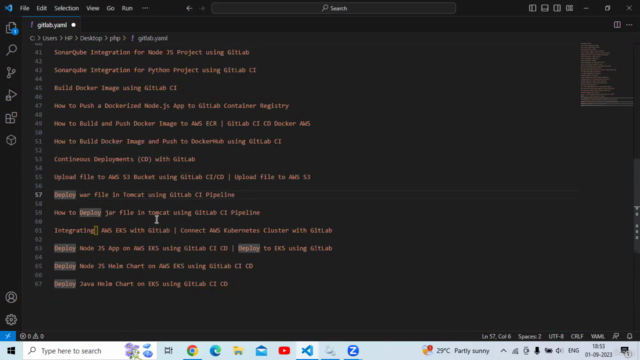Open Task View on taskbar
The height and width of the screenshot is (360, 640).
click(x=168, y=351)
